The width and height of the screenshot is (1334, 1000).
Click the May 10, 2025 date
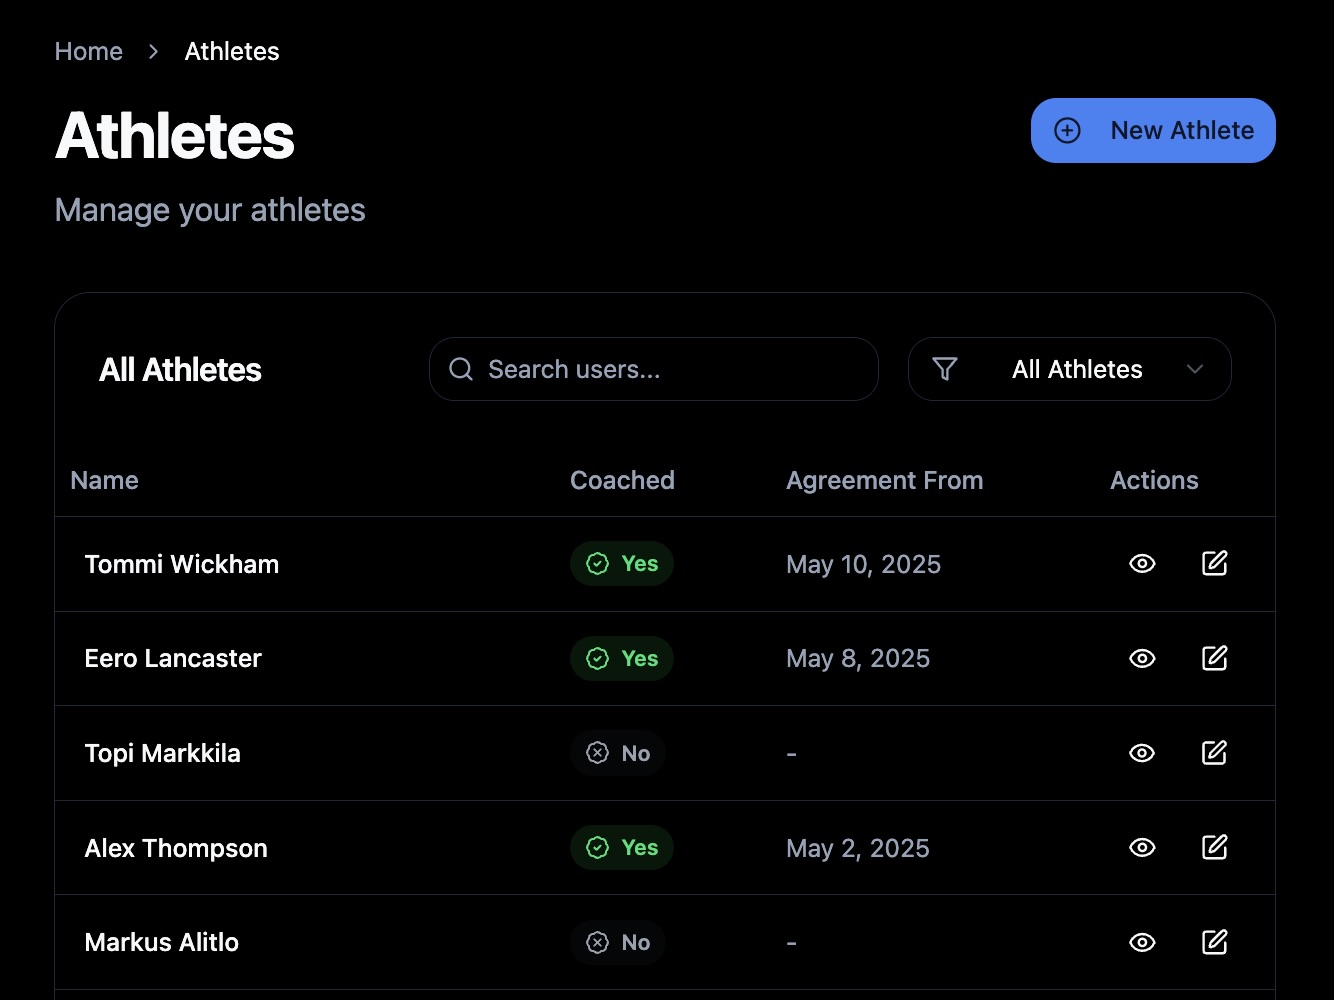864,564
